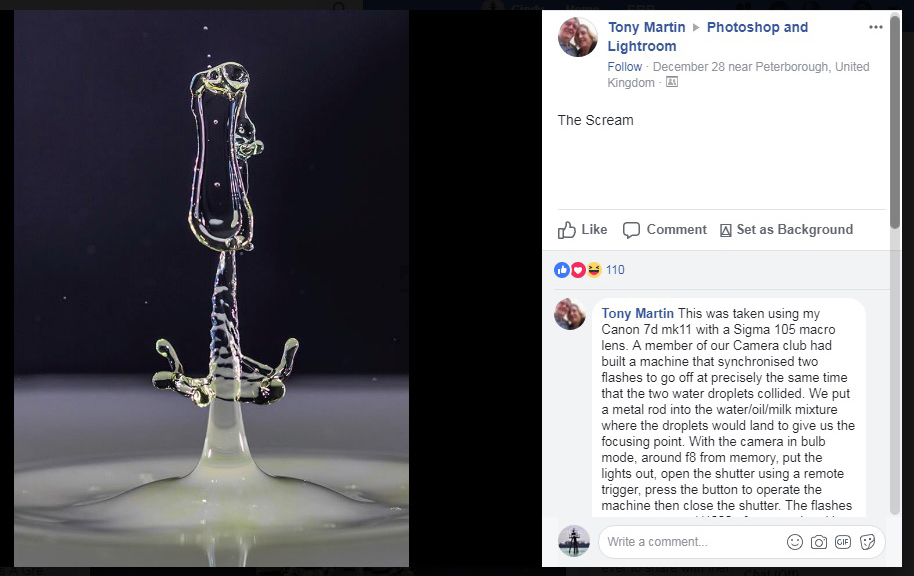Click the post panel's vertical scrollbar
Viewport: 914px width, 576px height.
[x=894, y=110]
